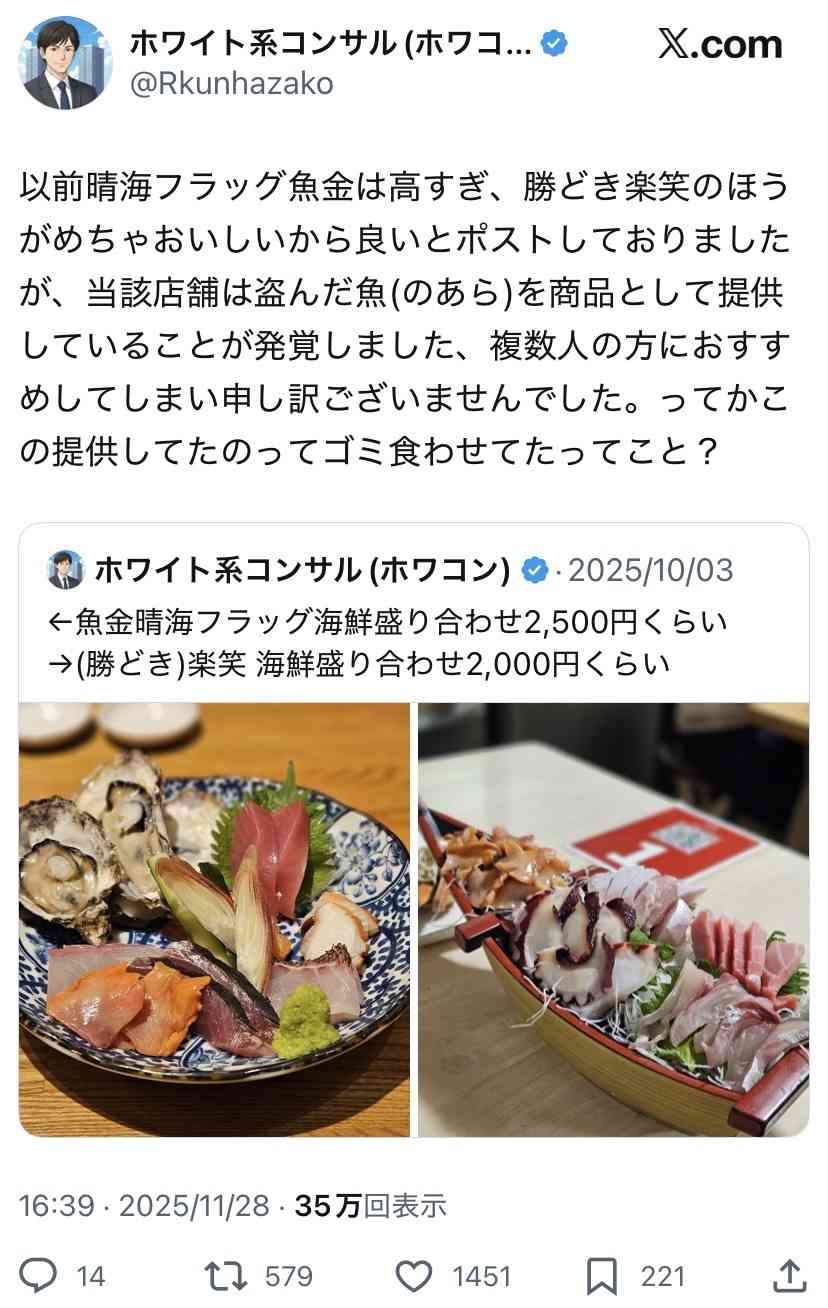Tap the share upload icon
Screen dimensions: 828x1308
[790, 1275]
